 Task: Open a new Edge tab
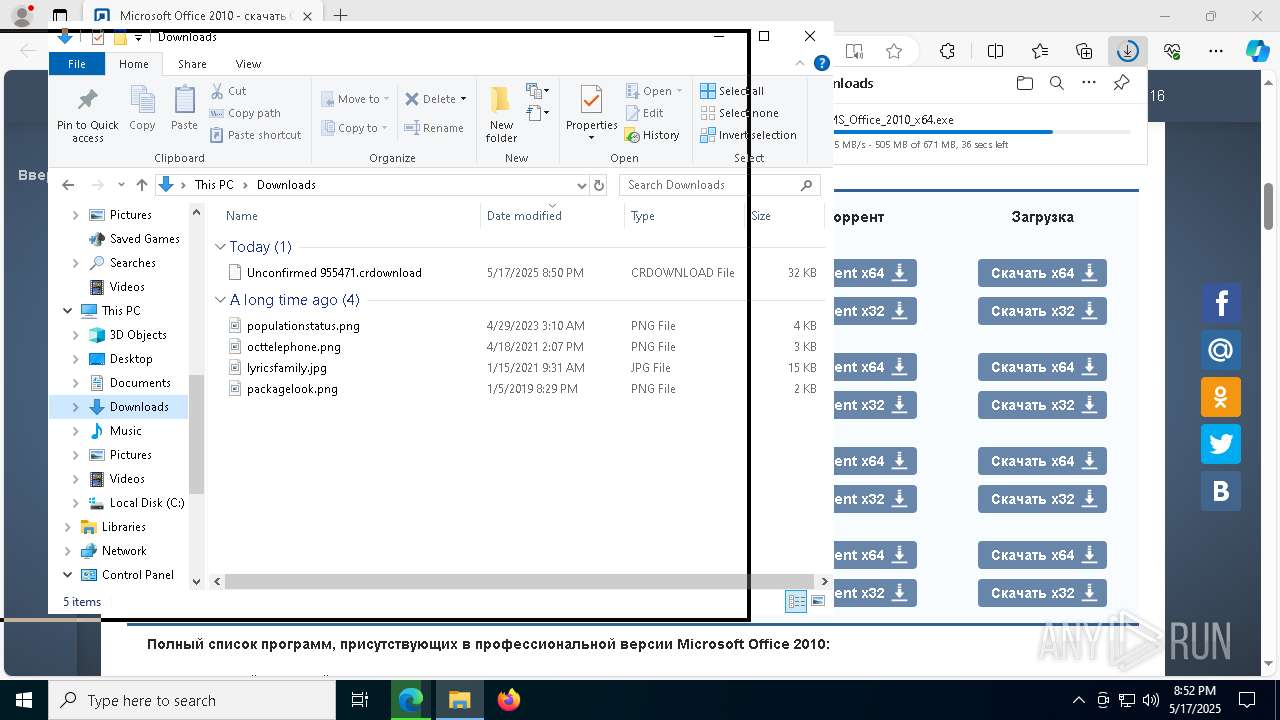click(x=340, y=15)
